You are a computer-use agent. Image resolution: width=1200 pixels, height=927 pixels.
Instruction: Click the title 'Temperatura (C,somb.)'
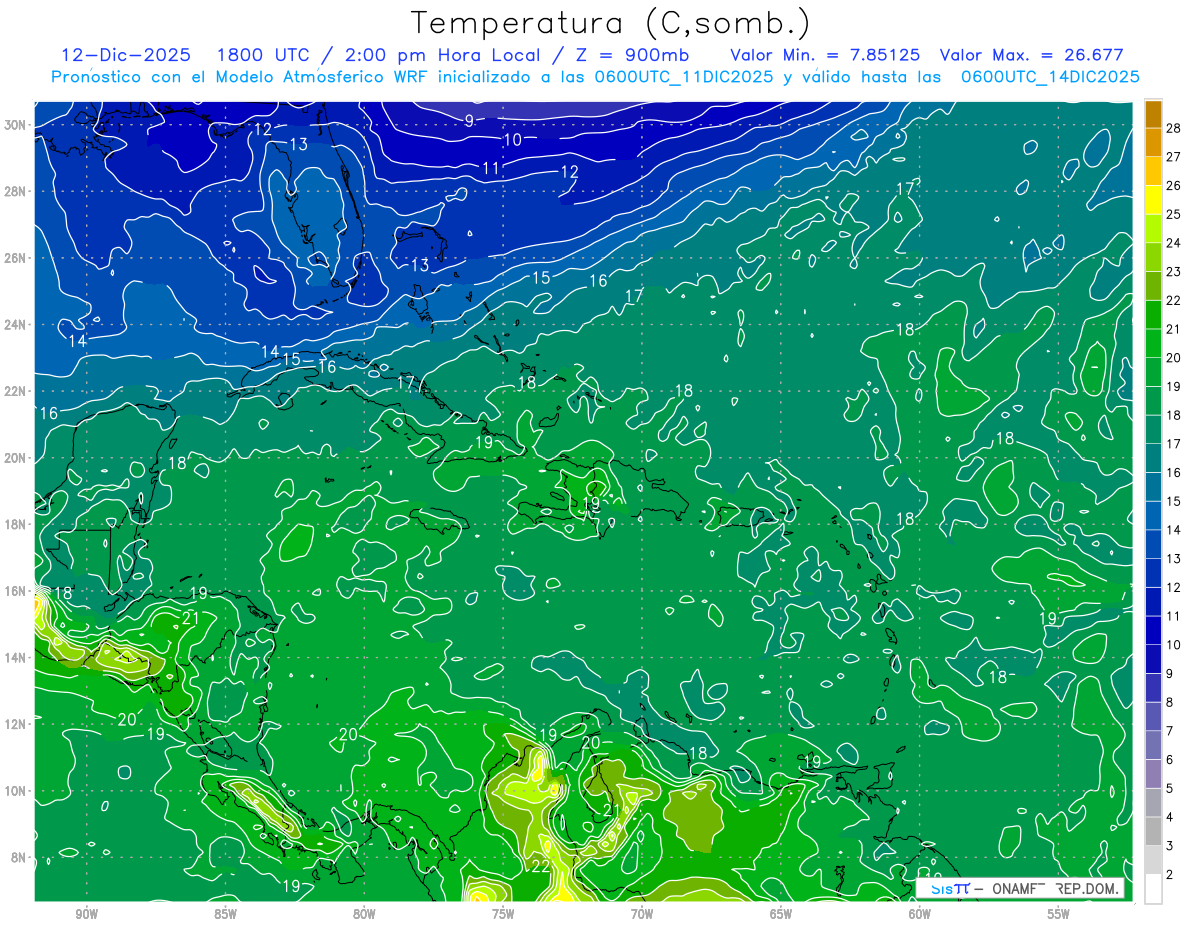click(610, 23)
